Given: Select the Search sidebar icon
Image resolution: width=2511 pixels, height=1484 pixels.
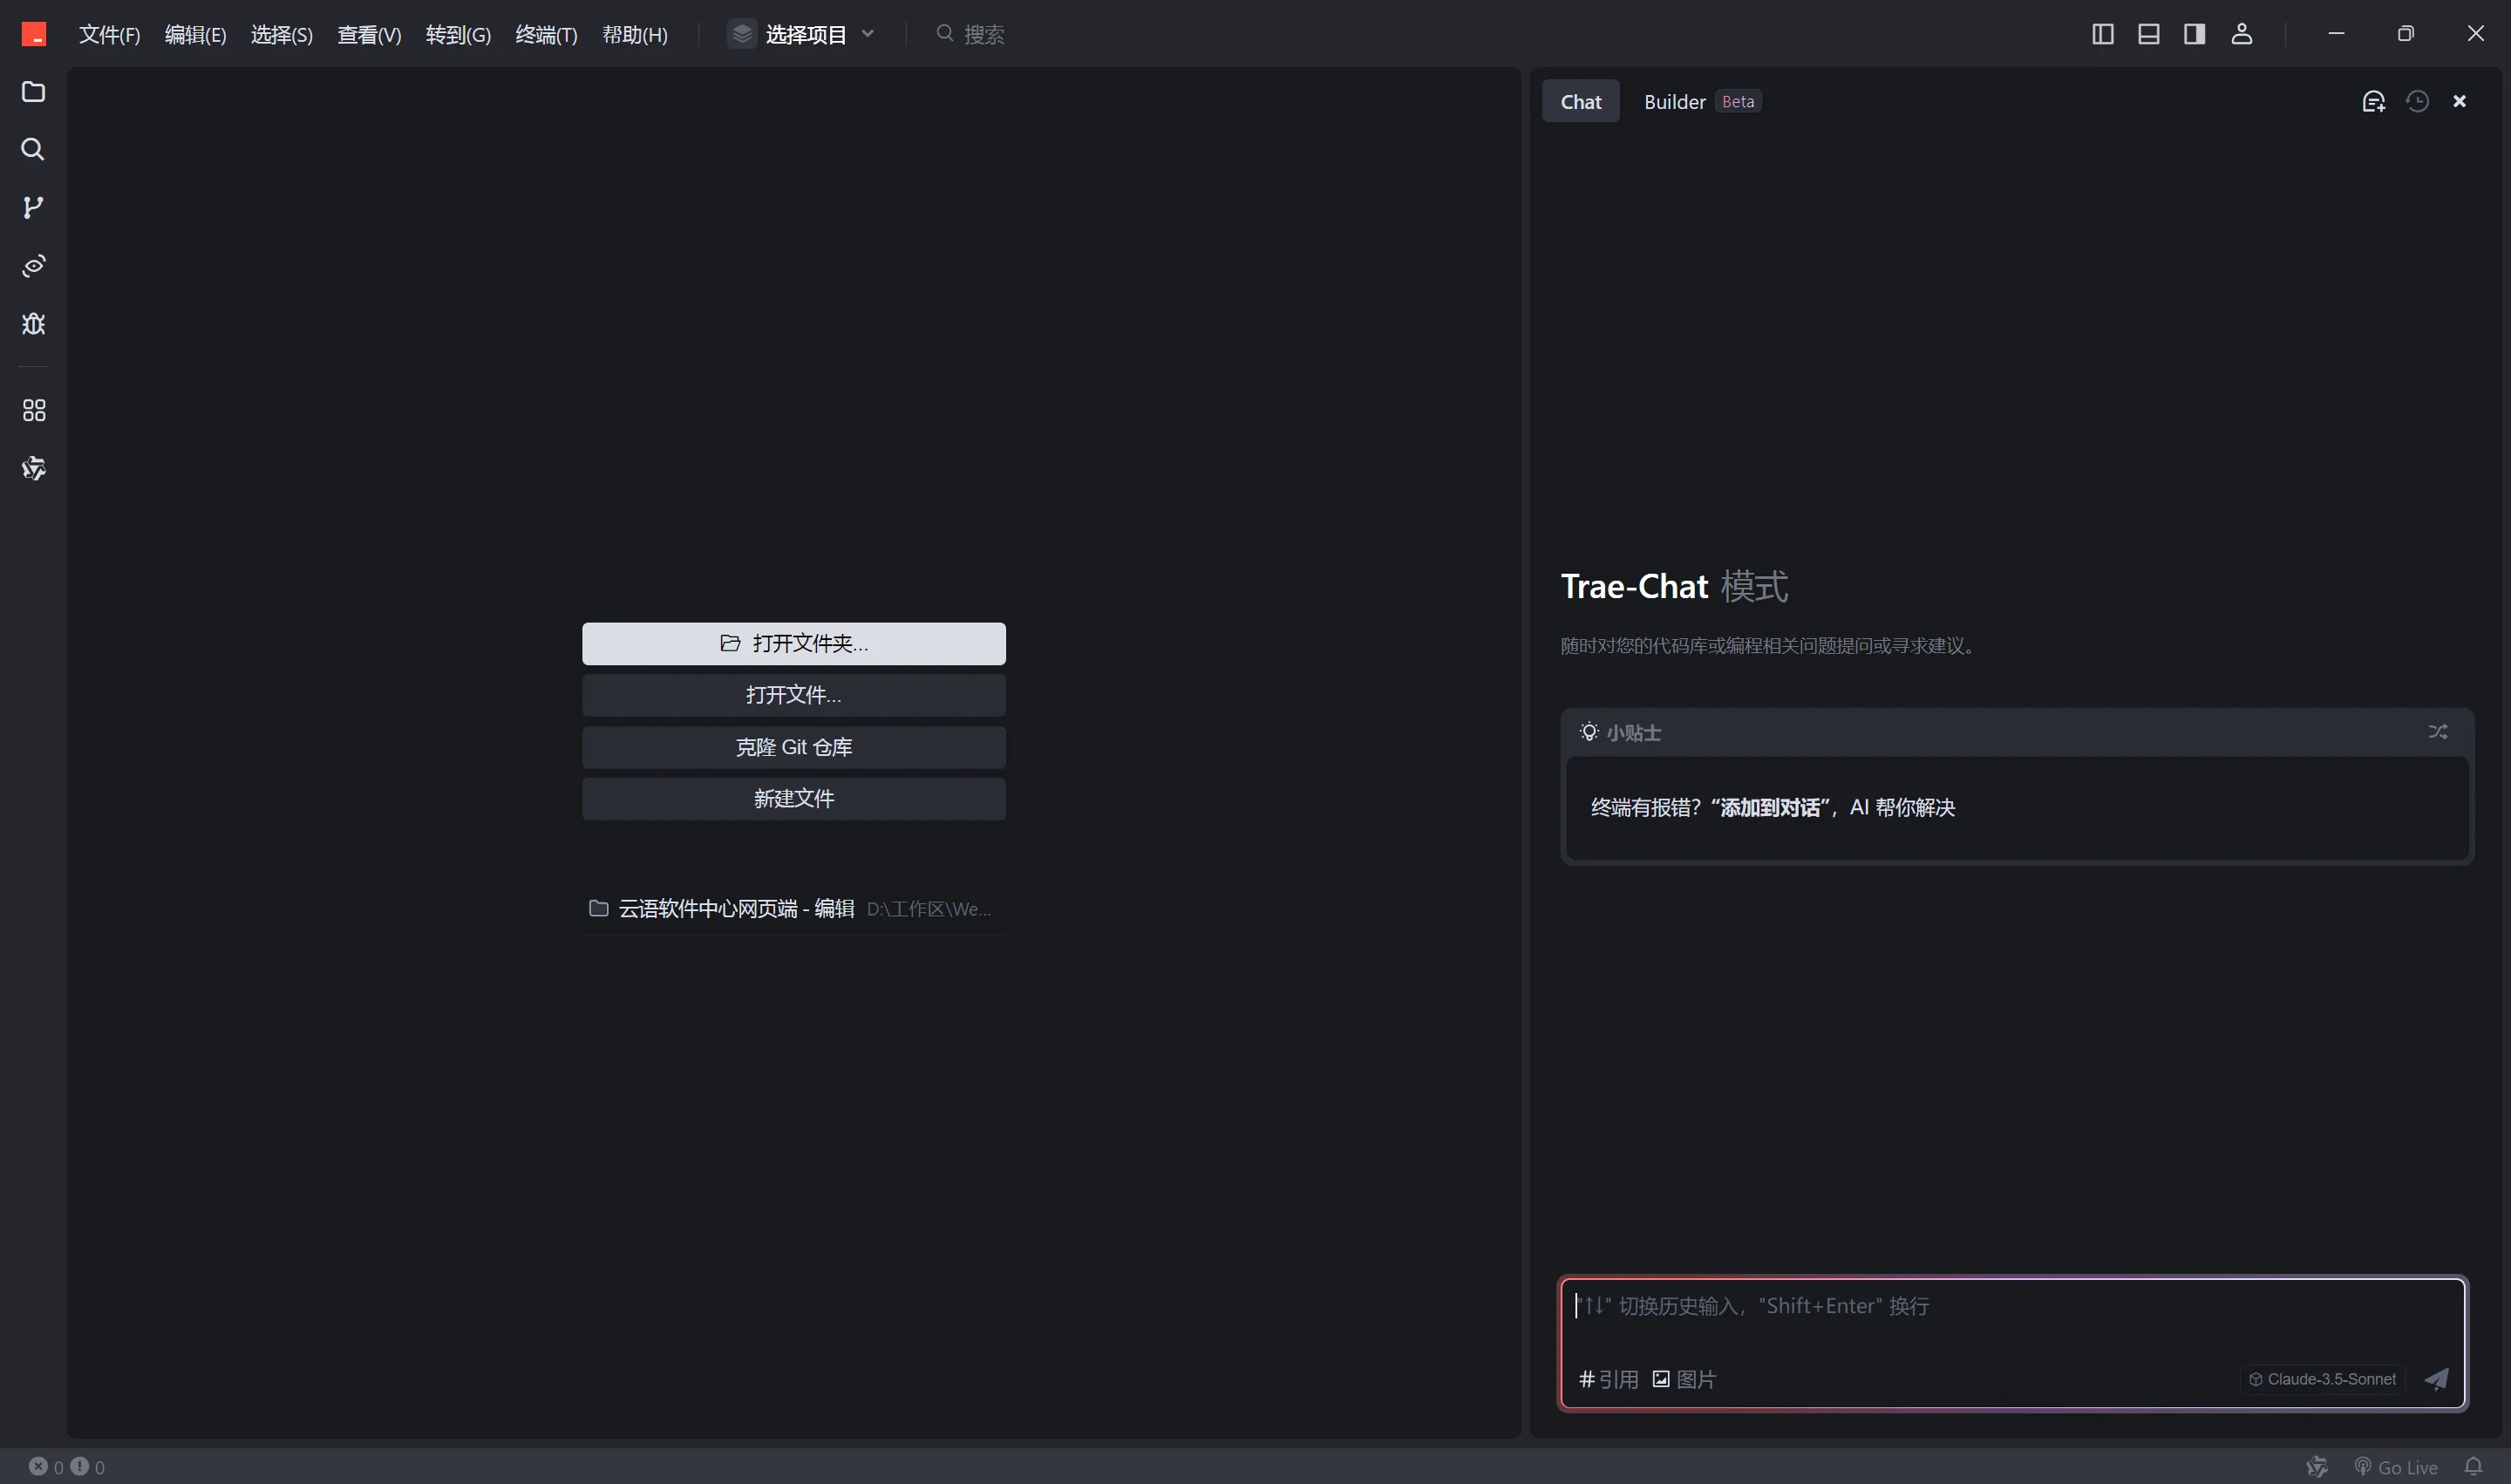Looking at the screenshot, I should 33,150.
